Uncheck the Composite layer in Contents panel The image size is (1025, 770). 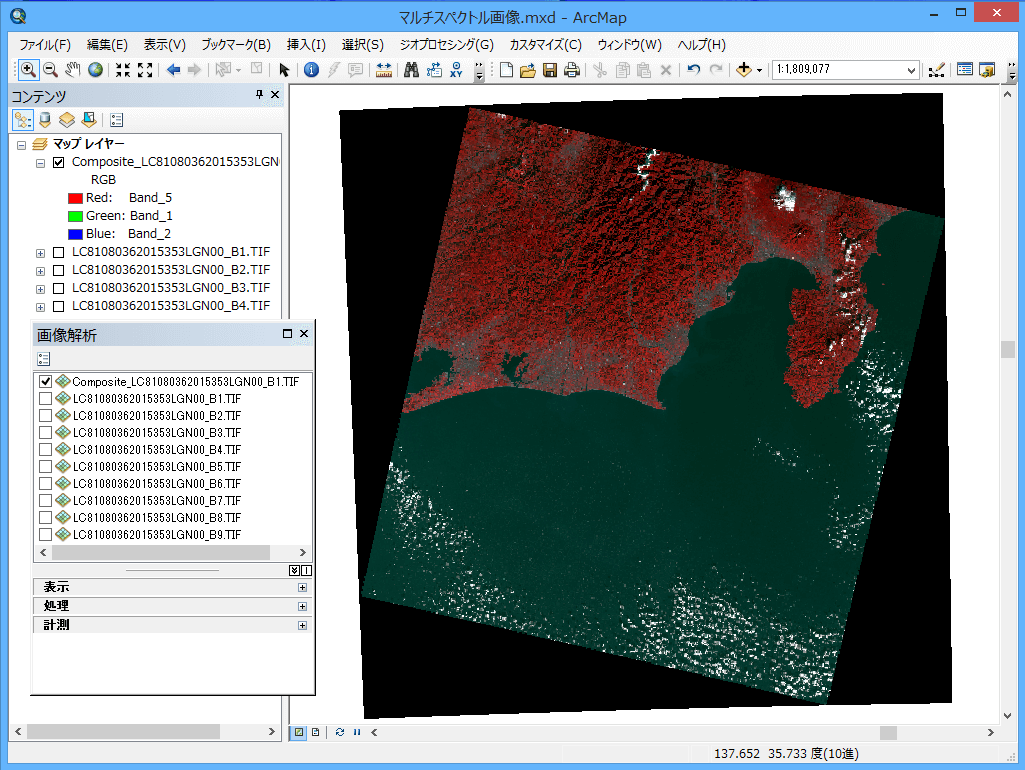click(58, 162)
